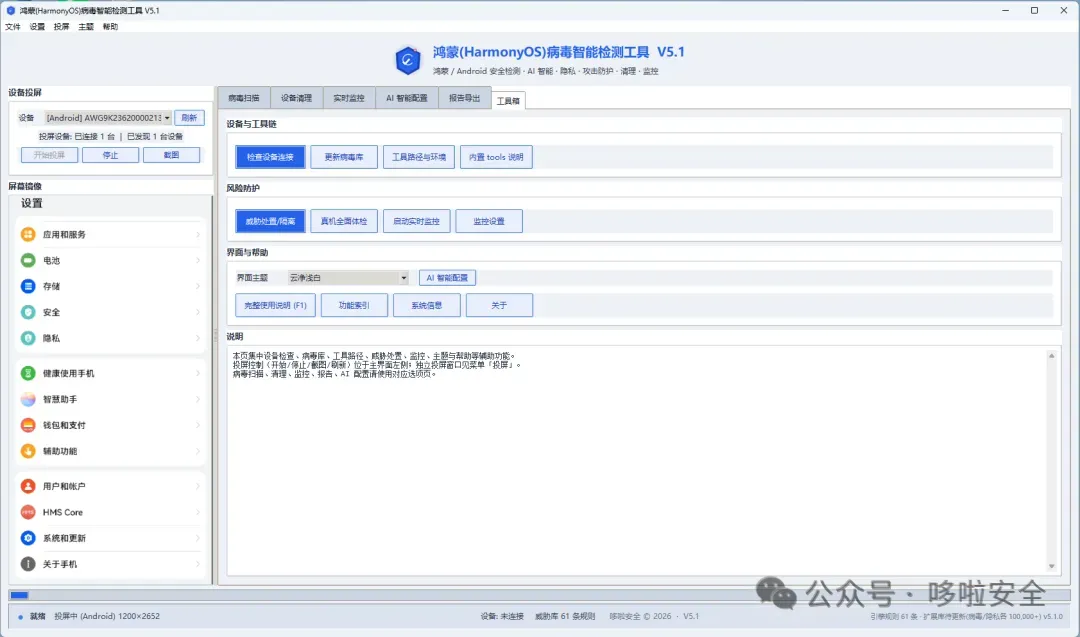Select the 工具箱 tab
The image size is (1080, 637).
(508, 101)
